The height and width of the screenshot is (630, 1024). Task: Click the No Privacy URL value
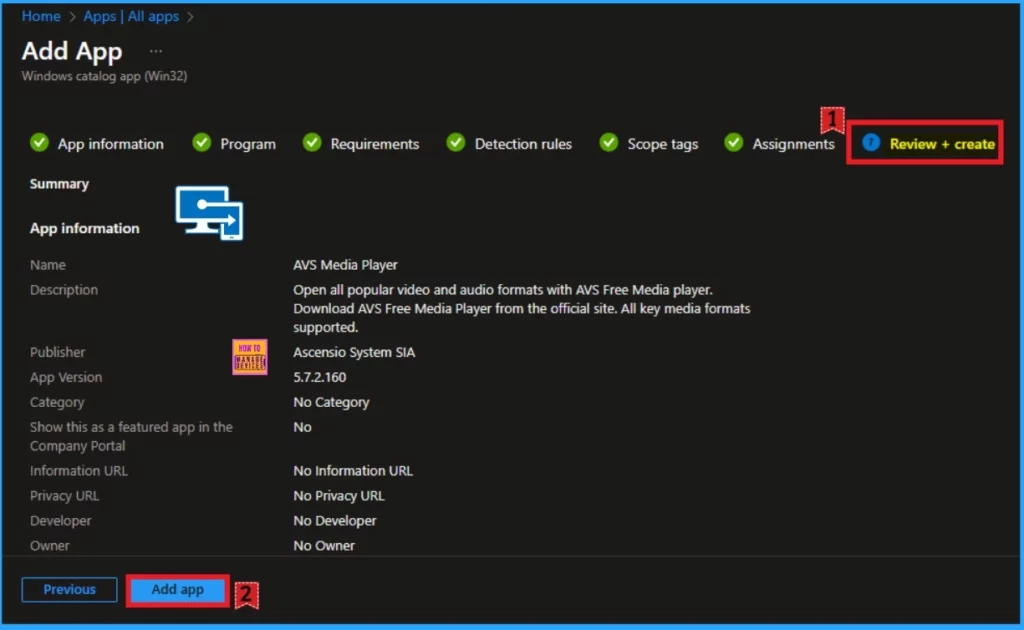[338, 496]
